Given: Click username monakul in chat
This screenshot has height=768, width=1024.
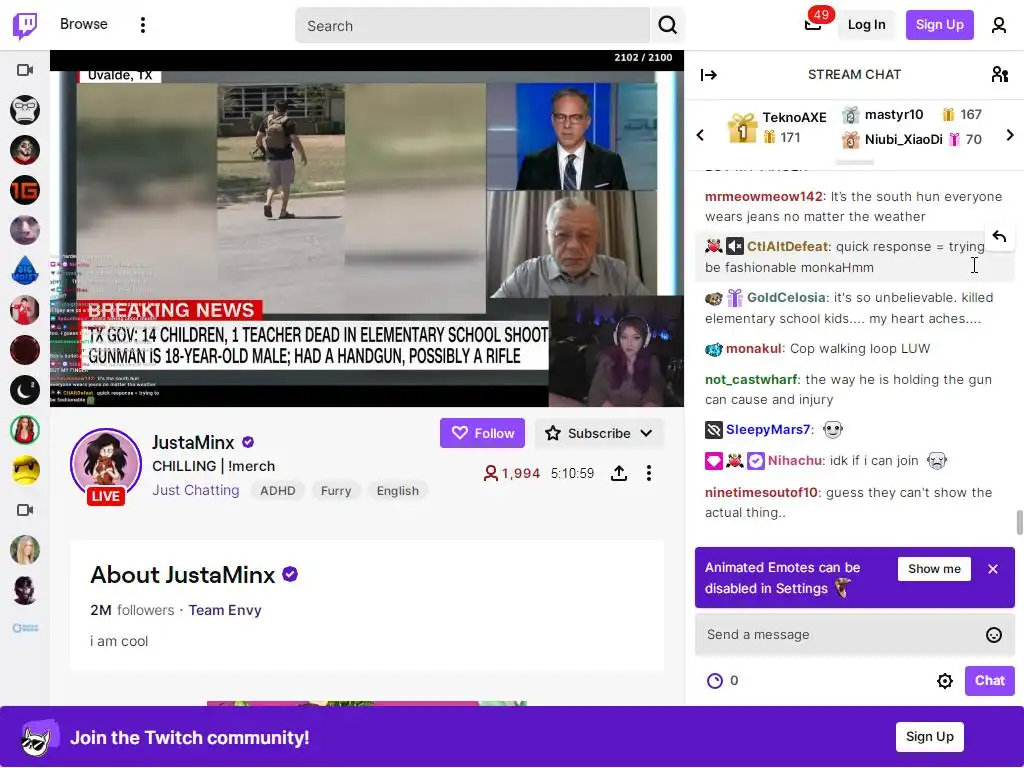Looking at the screenshot, I should tap(754, 349).
